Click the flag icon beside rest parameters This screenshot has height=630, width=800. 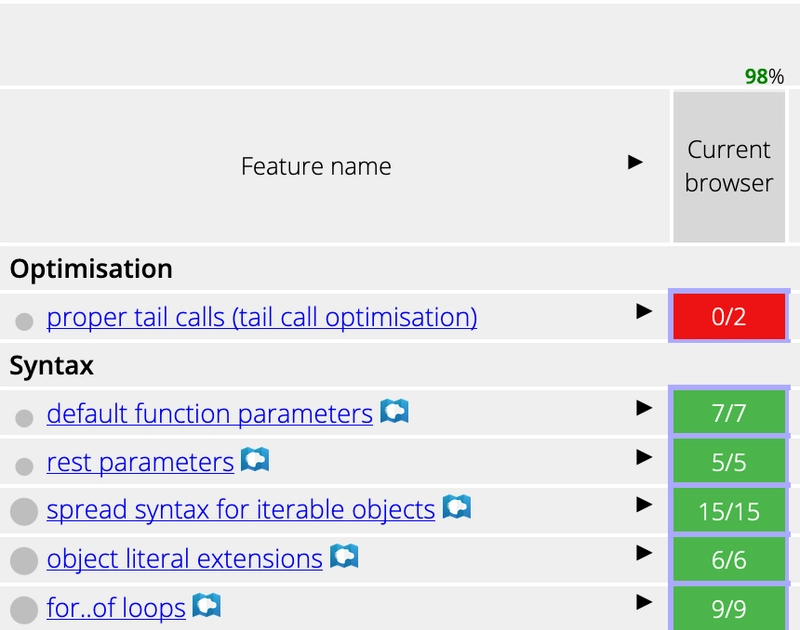[255, 461]
